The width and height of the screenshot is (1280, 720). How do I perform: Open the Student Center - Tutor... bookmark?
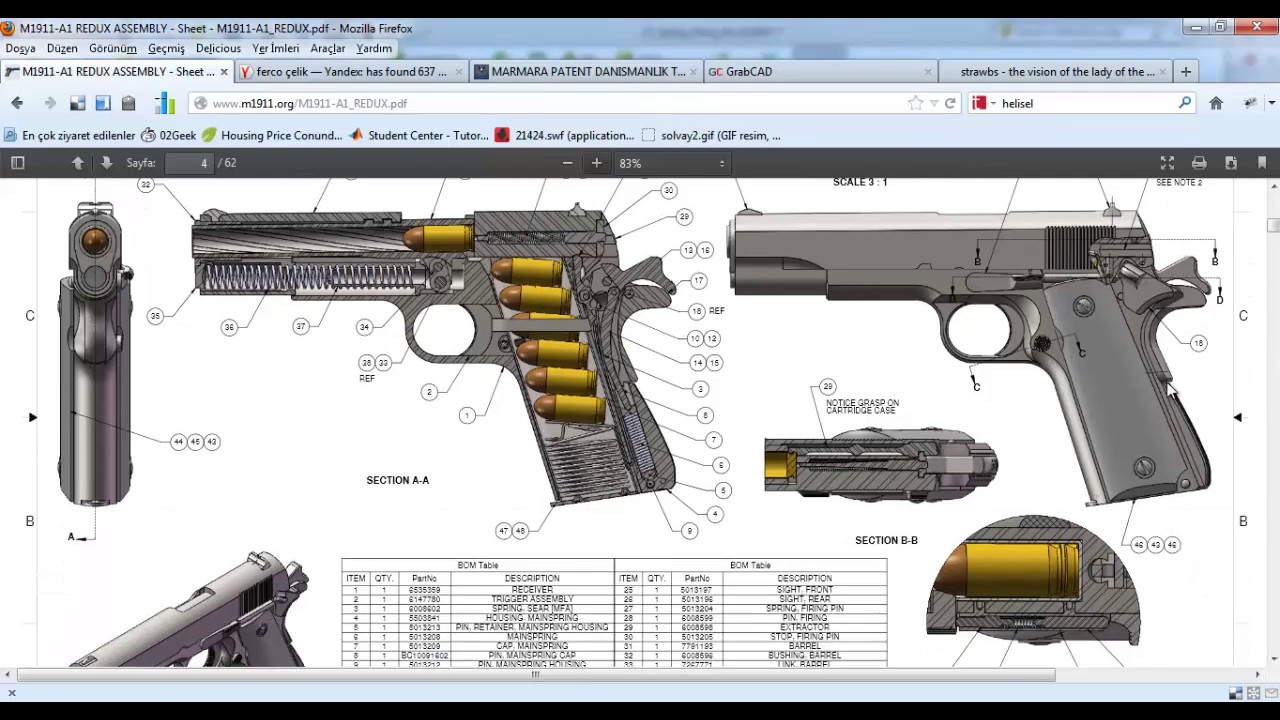(418, 135)
